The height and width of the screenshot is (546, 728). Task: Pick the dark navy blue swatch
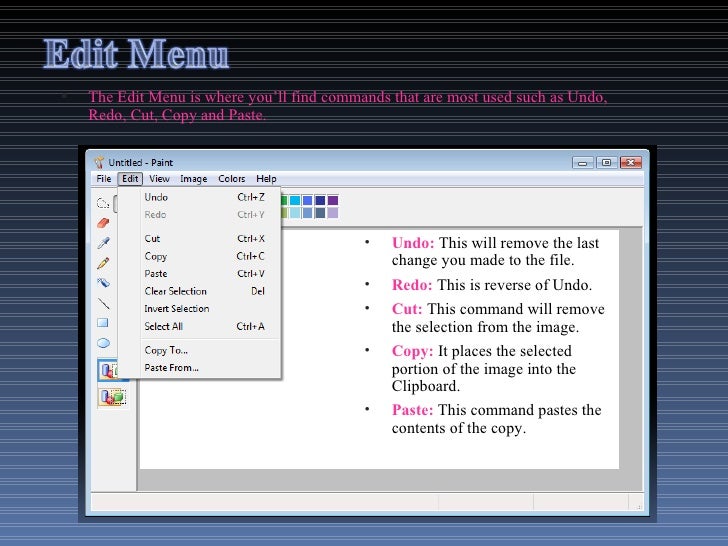pos(320,201)
